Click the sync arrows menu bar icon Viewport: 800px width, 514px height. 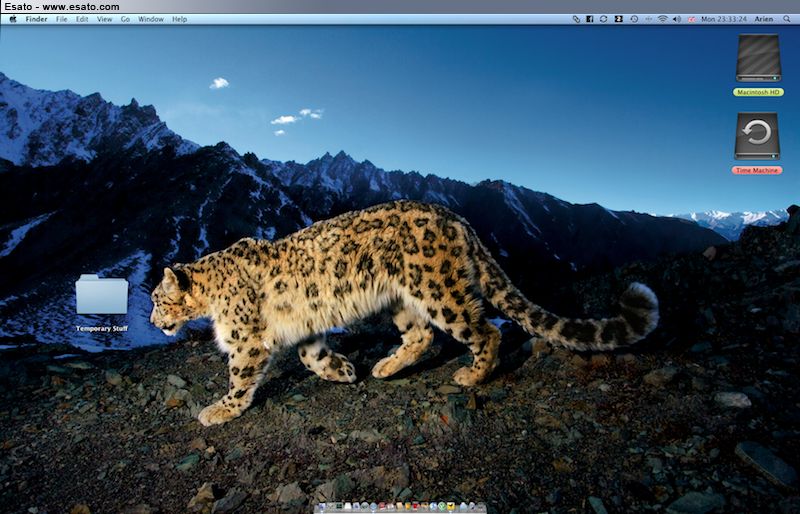604,19
